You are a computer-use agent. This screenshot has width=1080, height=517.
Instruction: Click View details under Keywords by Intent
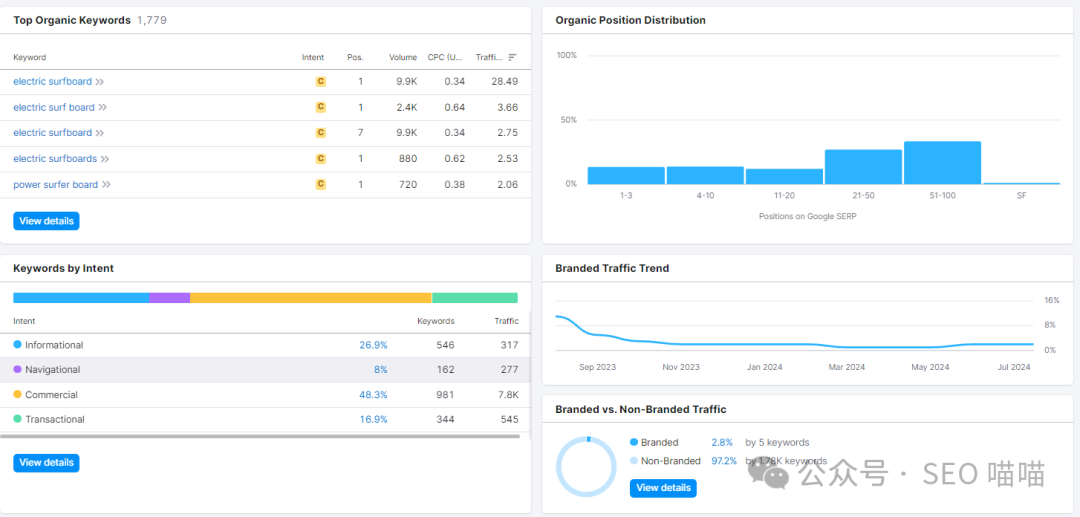point(46,463)
